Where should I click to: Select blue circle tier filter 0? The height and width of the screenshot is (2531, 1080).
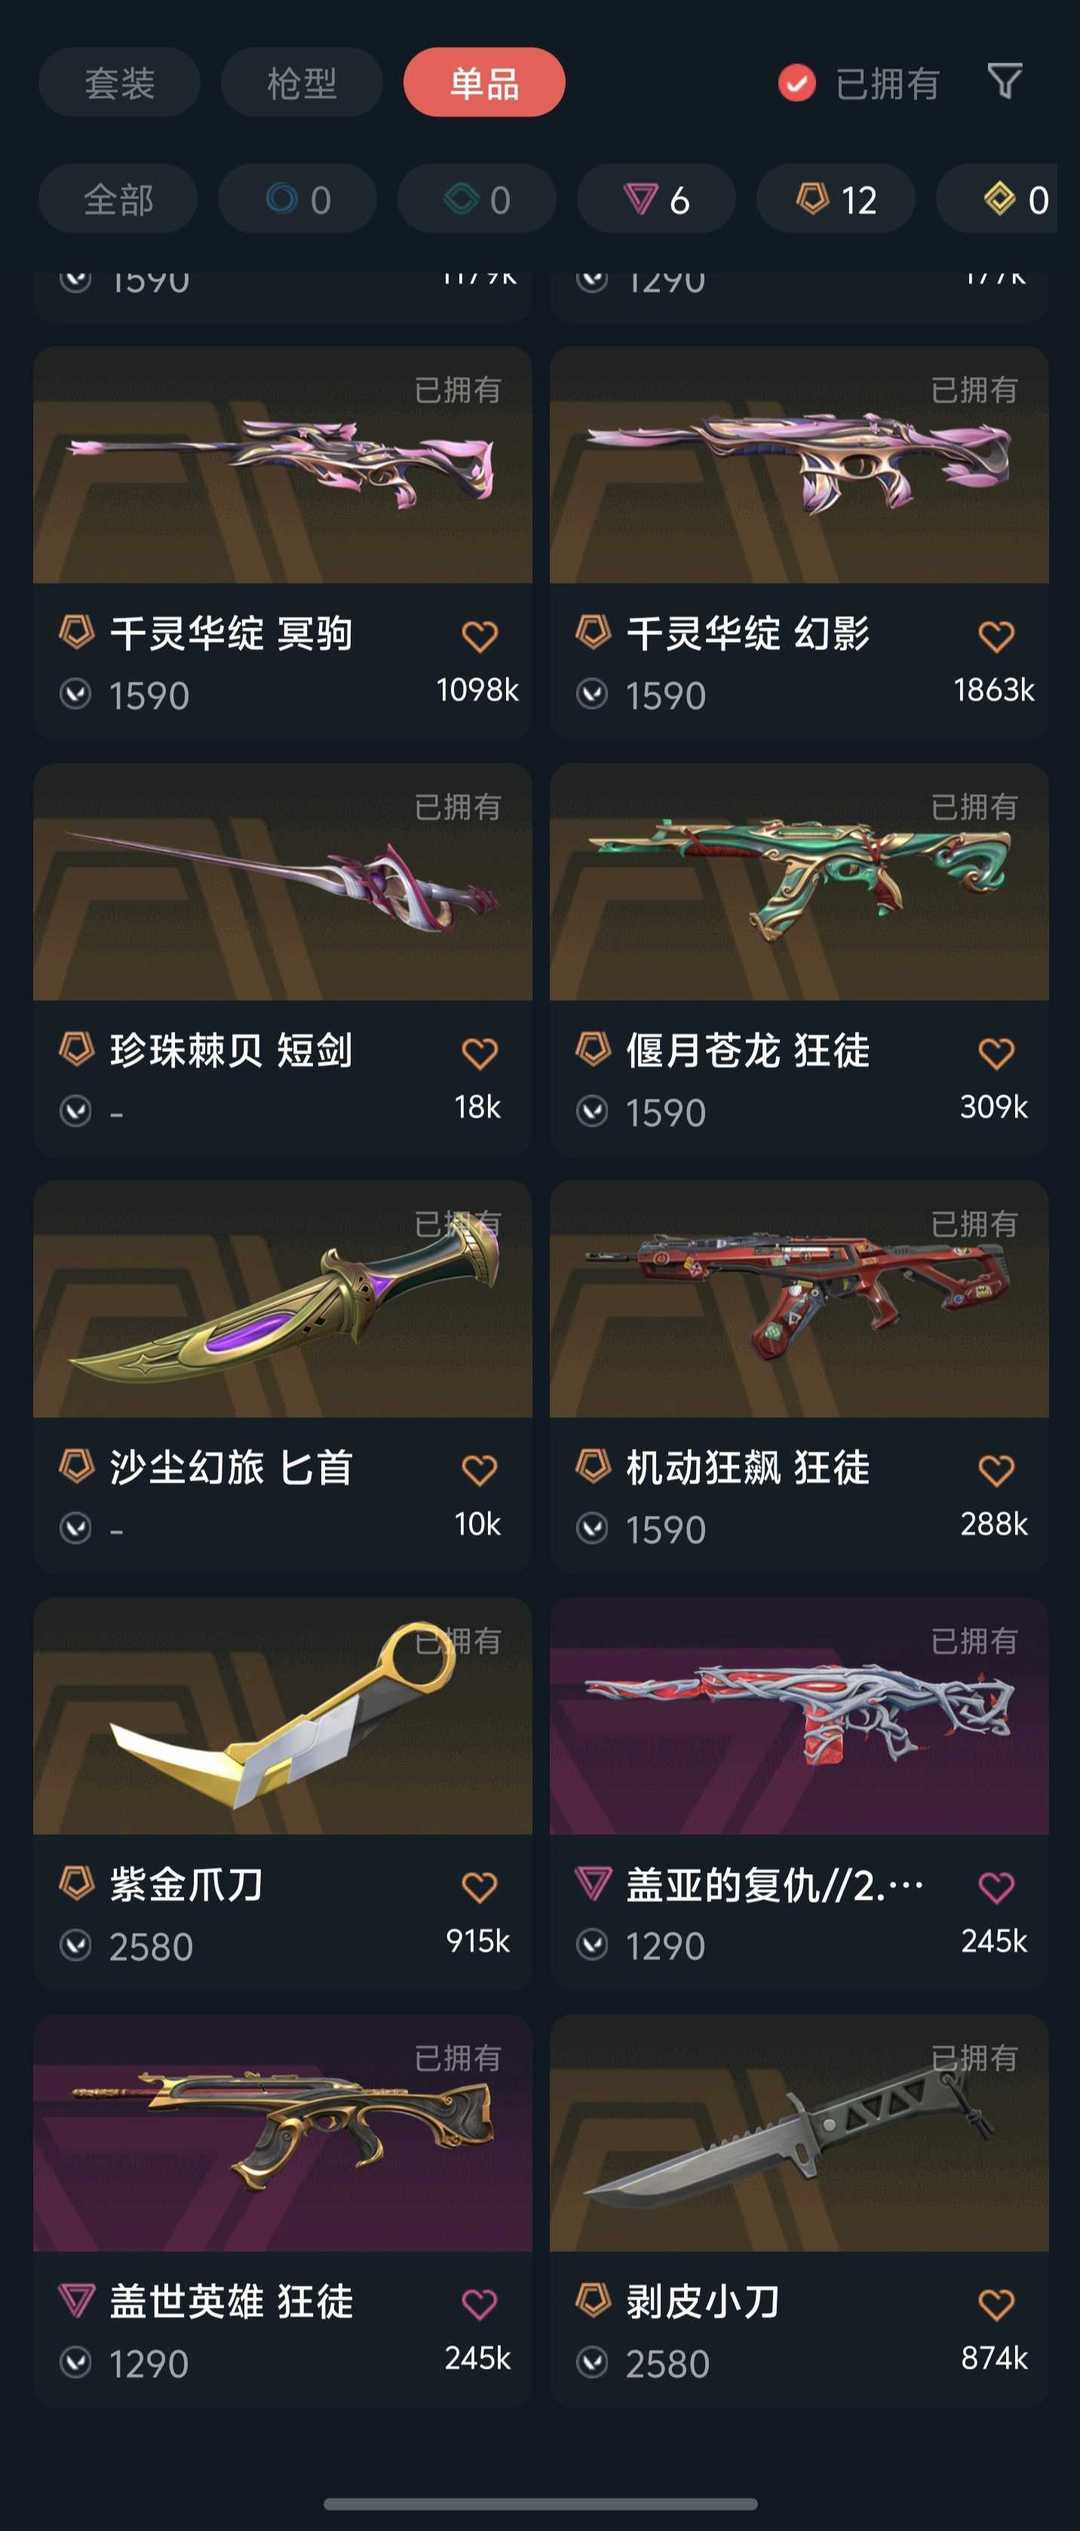tap(298, 199)
